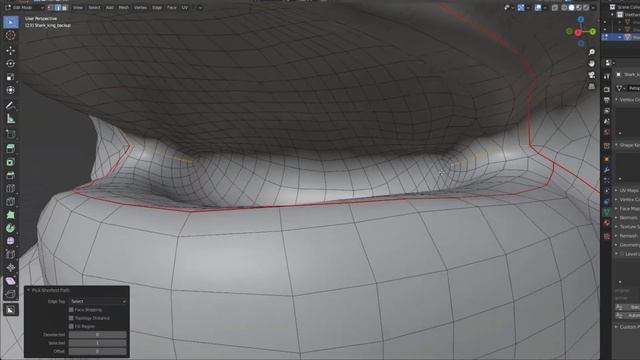
Task: Select the Annotate pencil tool
Action: (x=11, y=105)
